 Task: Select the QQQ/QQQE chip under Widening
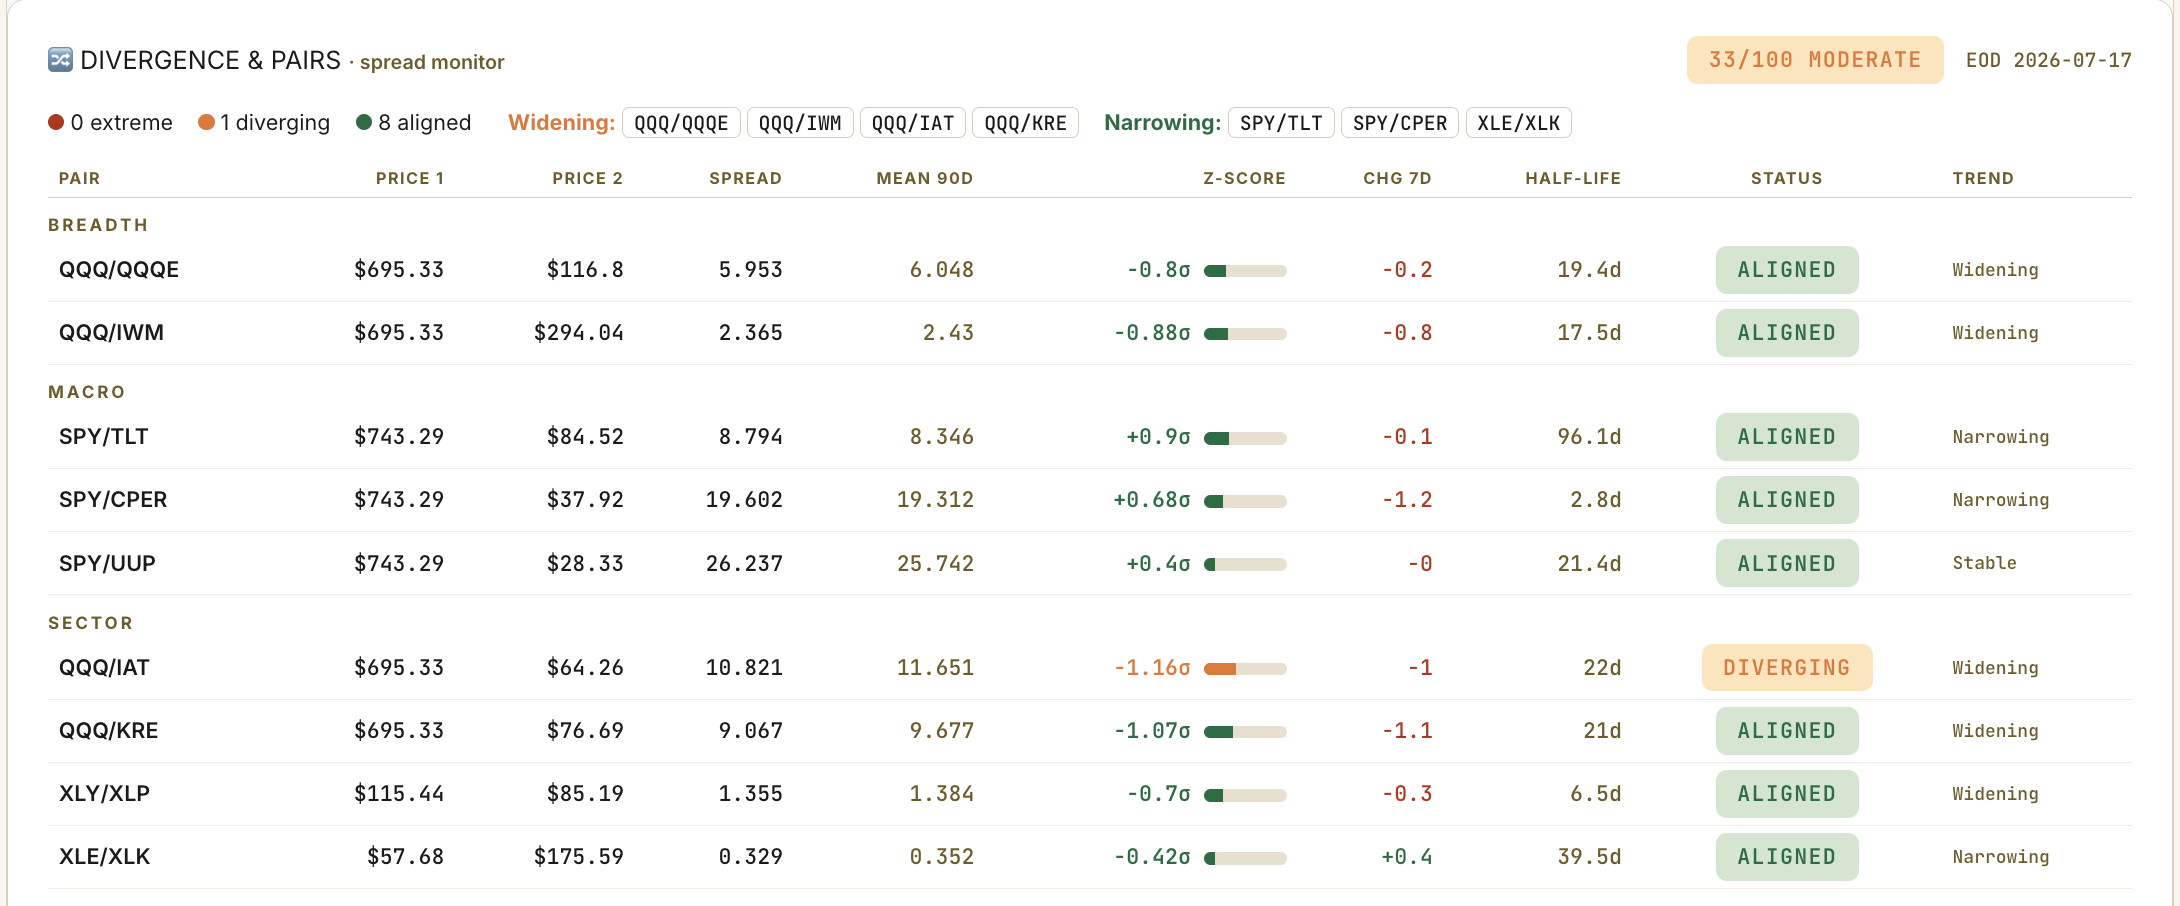[x=681, y=123]
